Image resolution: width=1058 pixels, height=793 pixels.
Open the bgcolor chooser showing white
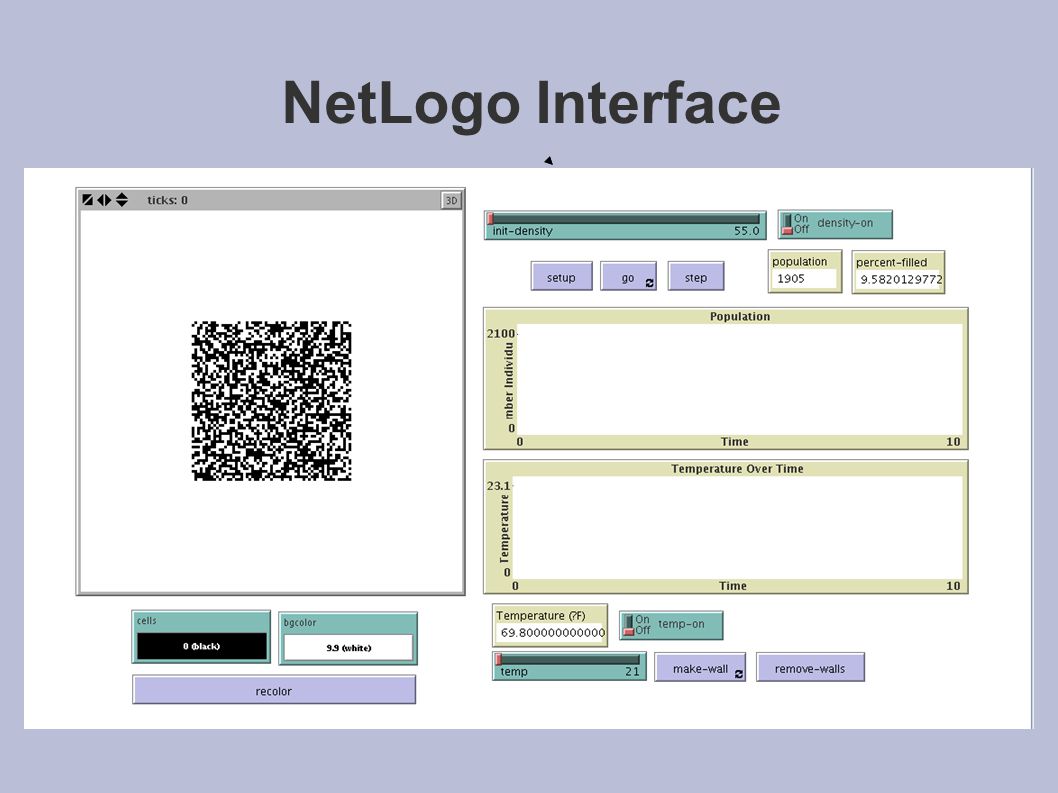[348, 647]
